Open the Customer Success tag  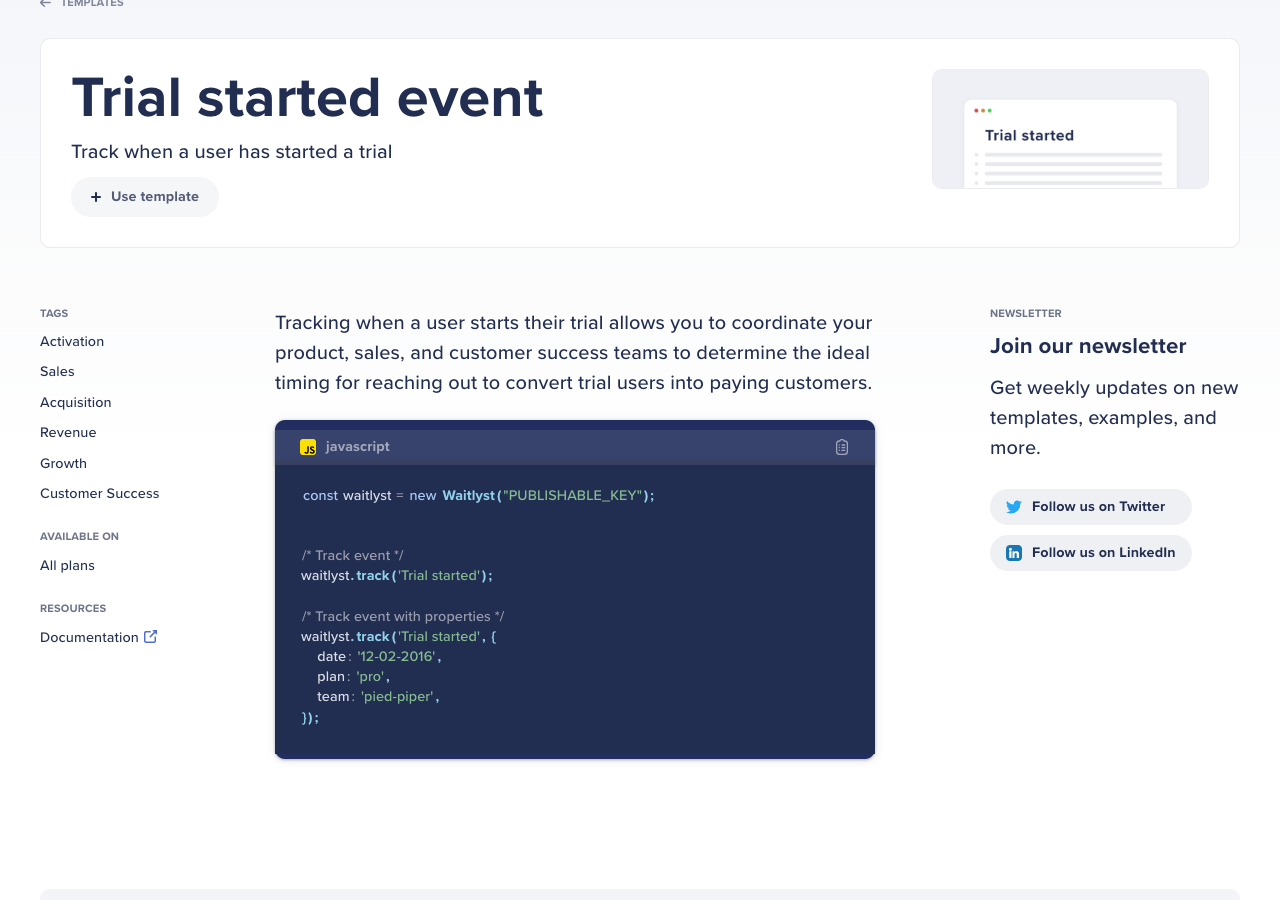[x=99, y=493]
